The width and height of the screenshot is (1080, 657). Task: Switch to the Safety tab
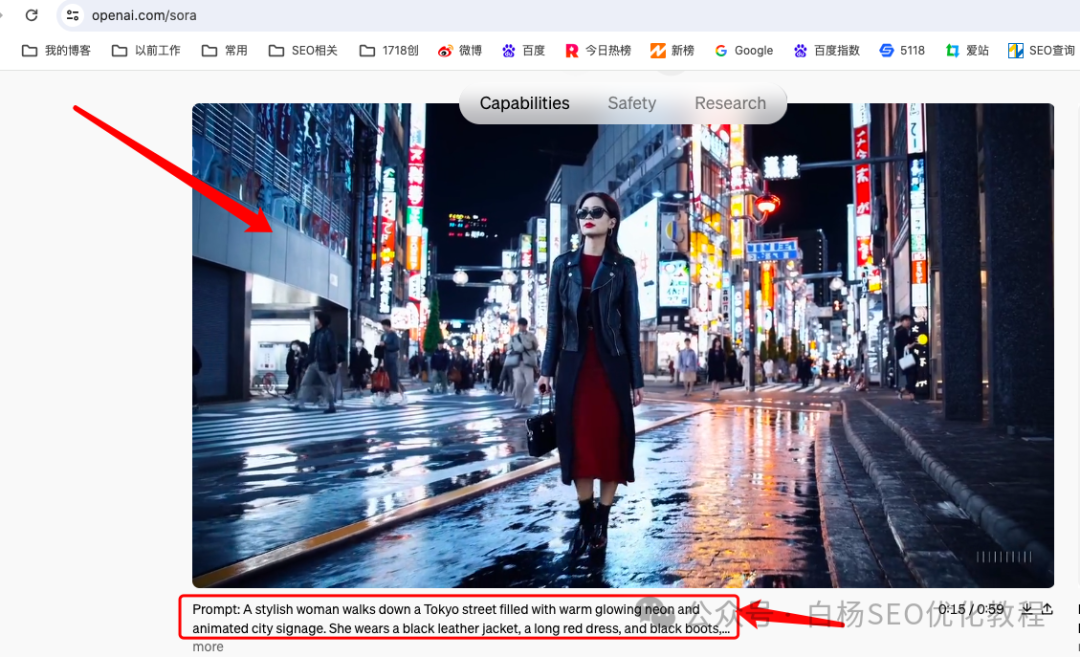point(631,103)
